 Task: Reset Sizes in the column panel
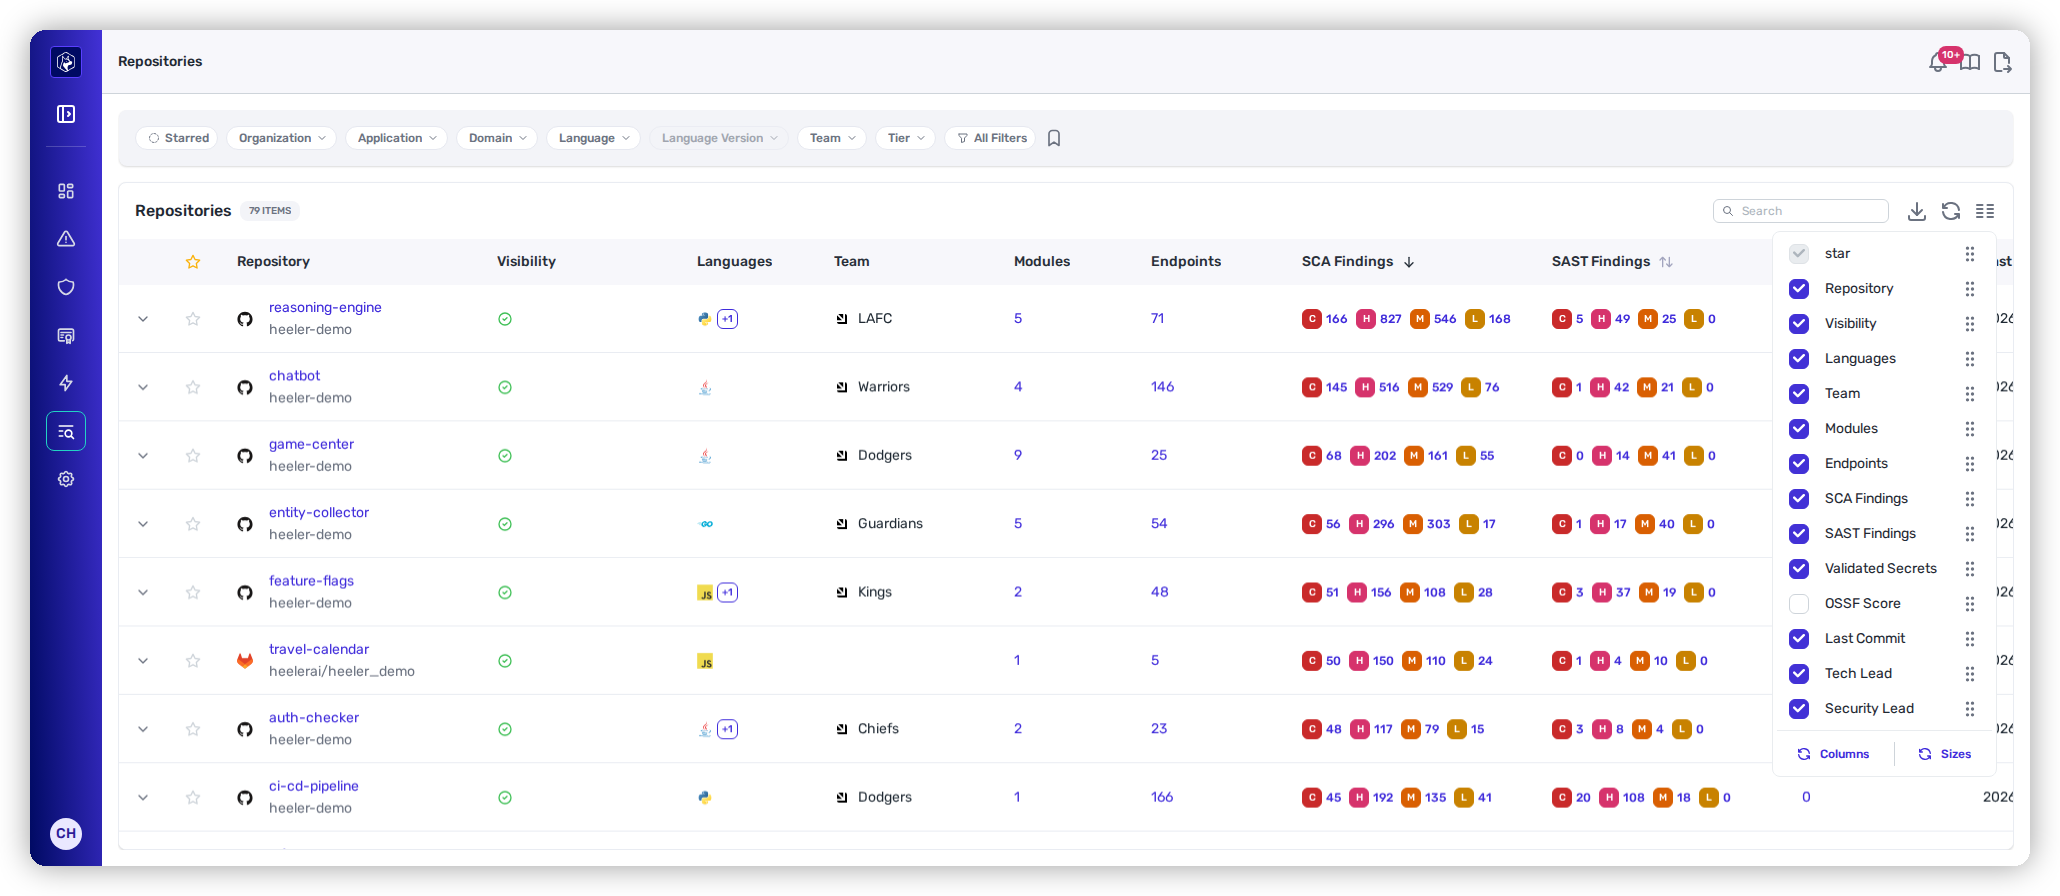click(1945, 754)
